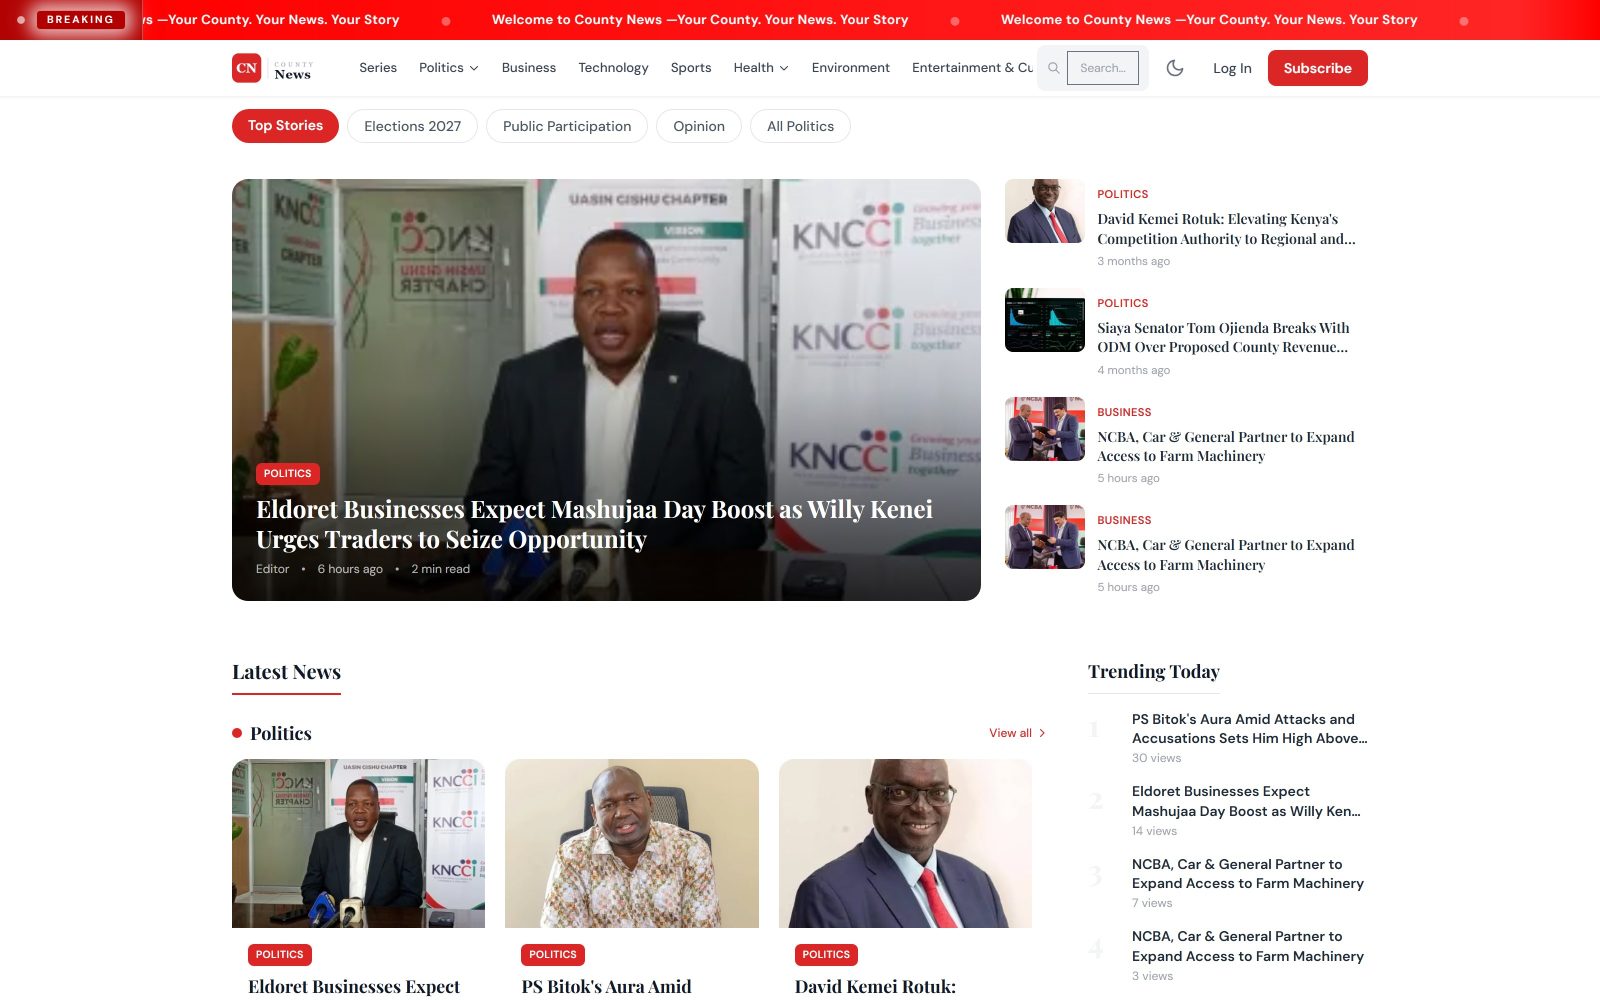Click the Trending Today heading
This screenshot has height=1000, width=1600.
point(1154,672)
